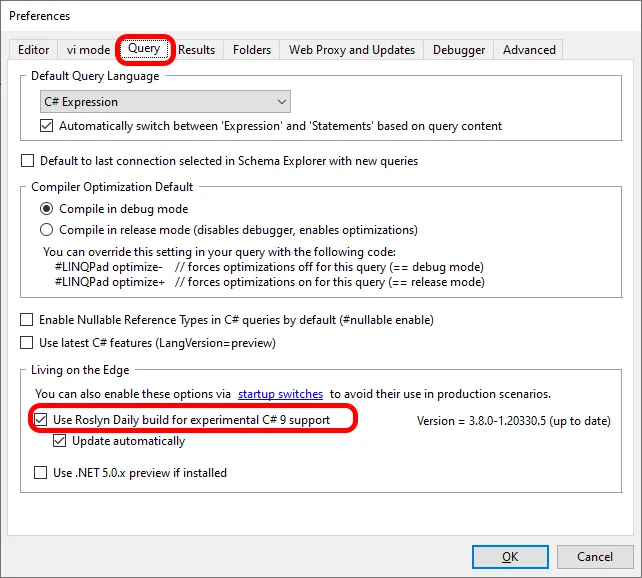Select the Advanced tab
Viewport: 642px width, 578px height.
(529, 49)
